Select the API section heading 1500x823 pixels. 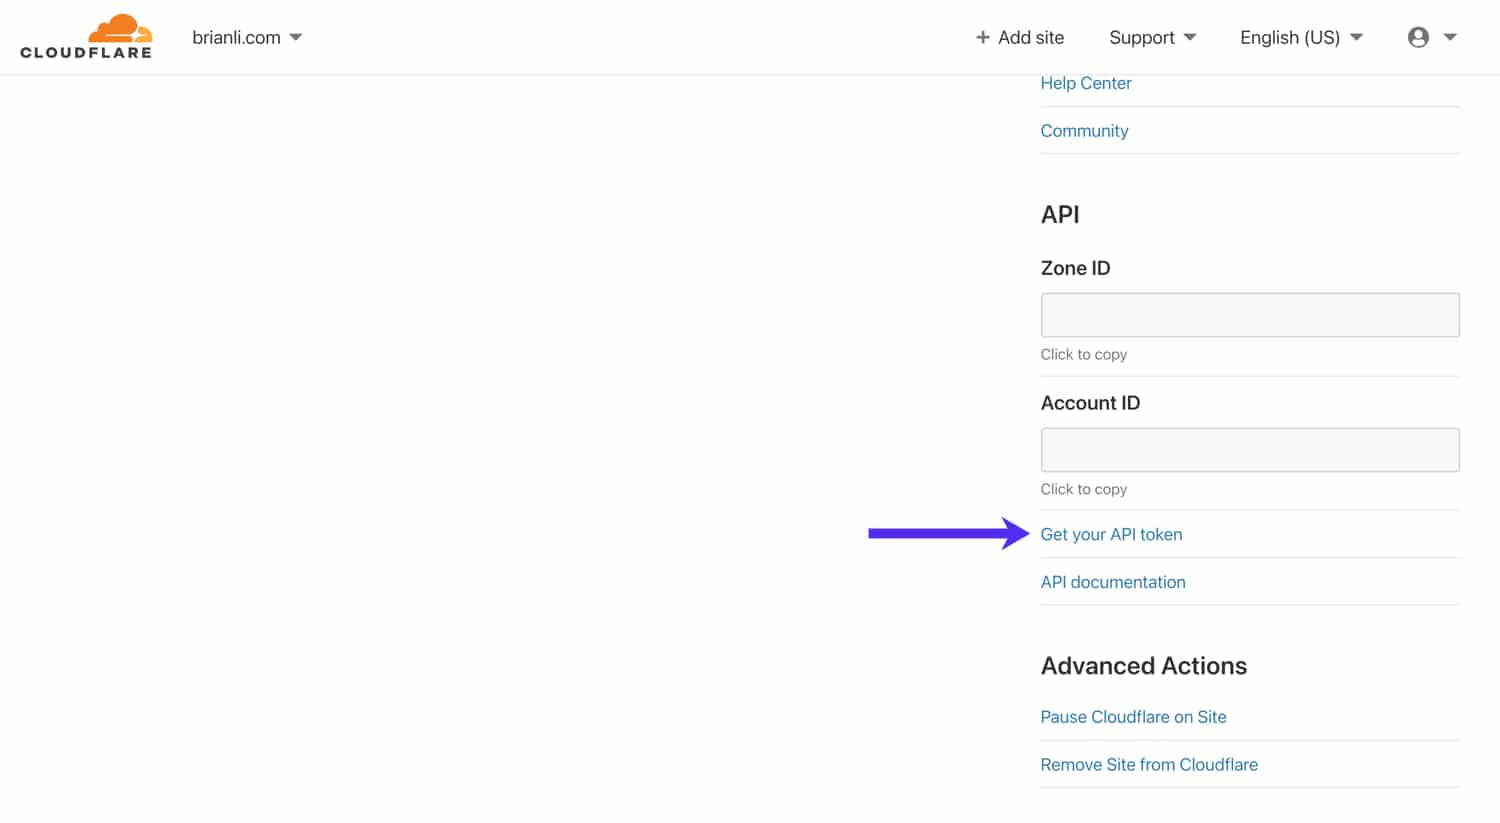coord(1059,214)
